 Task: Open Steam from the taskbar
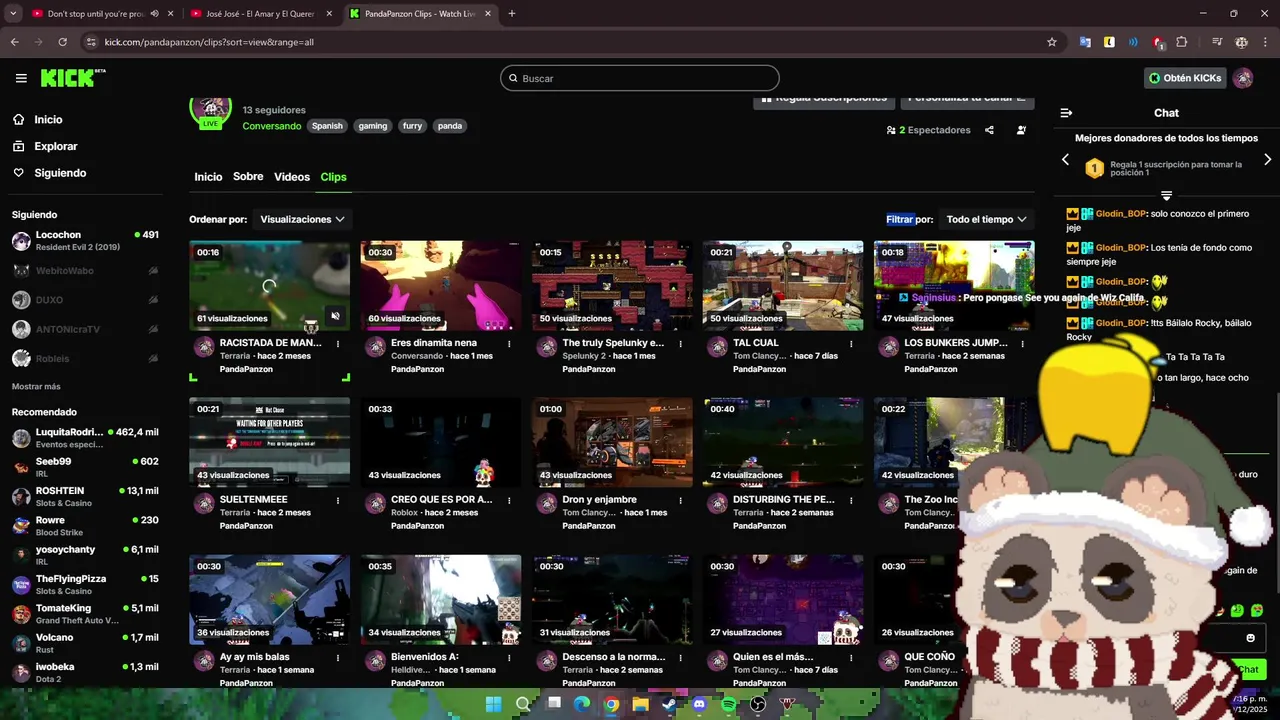[669, 705]
